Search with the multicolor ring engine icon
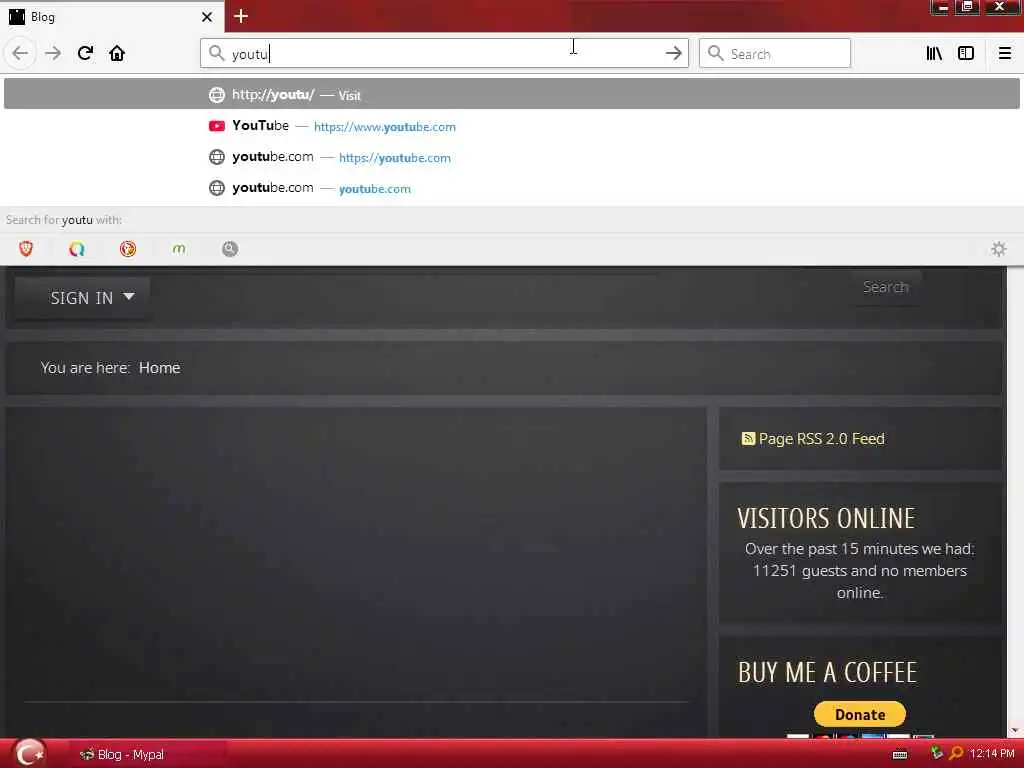 (x=77, y=249)
